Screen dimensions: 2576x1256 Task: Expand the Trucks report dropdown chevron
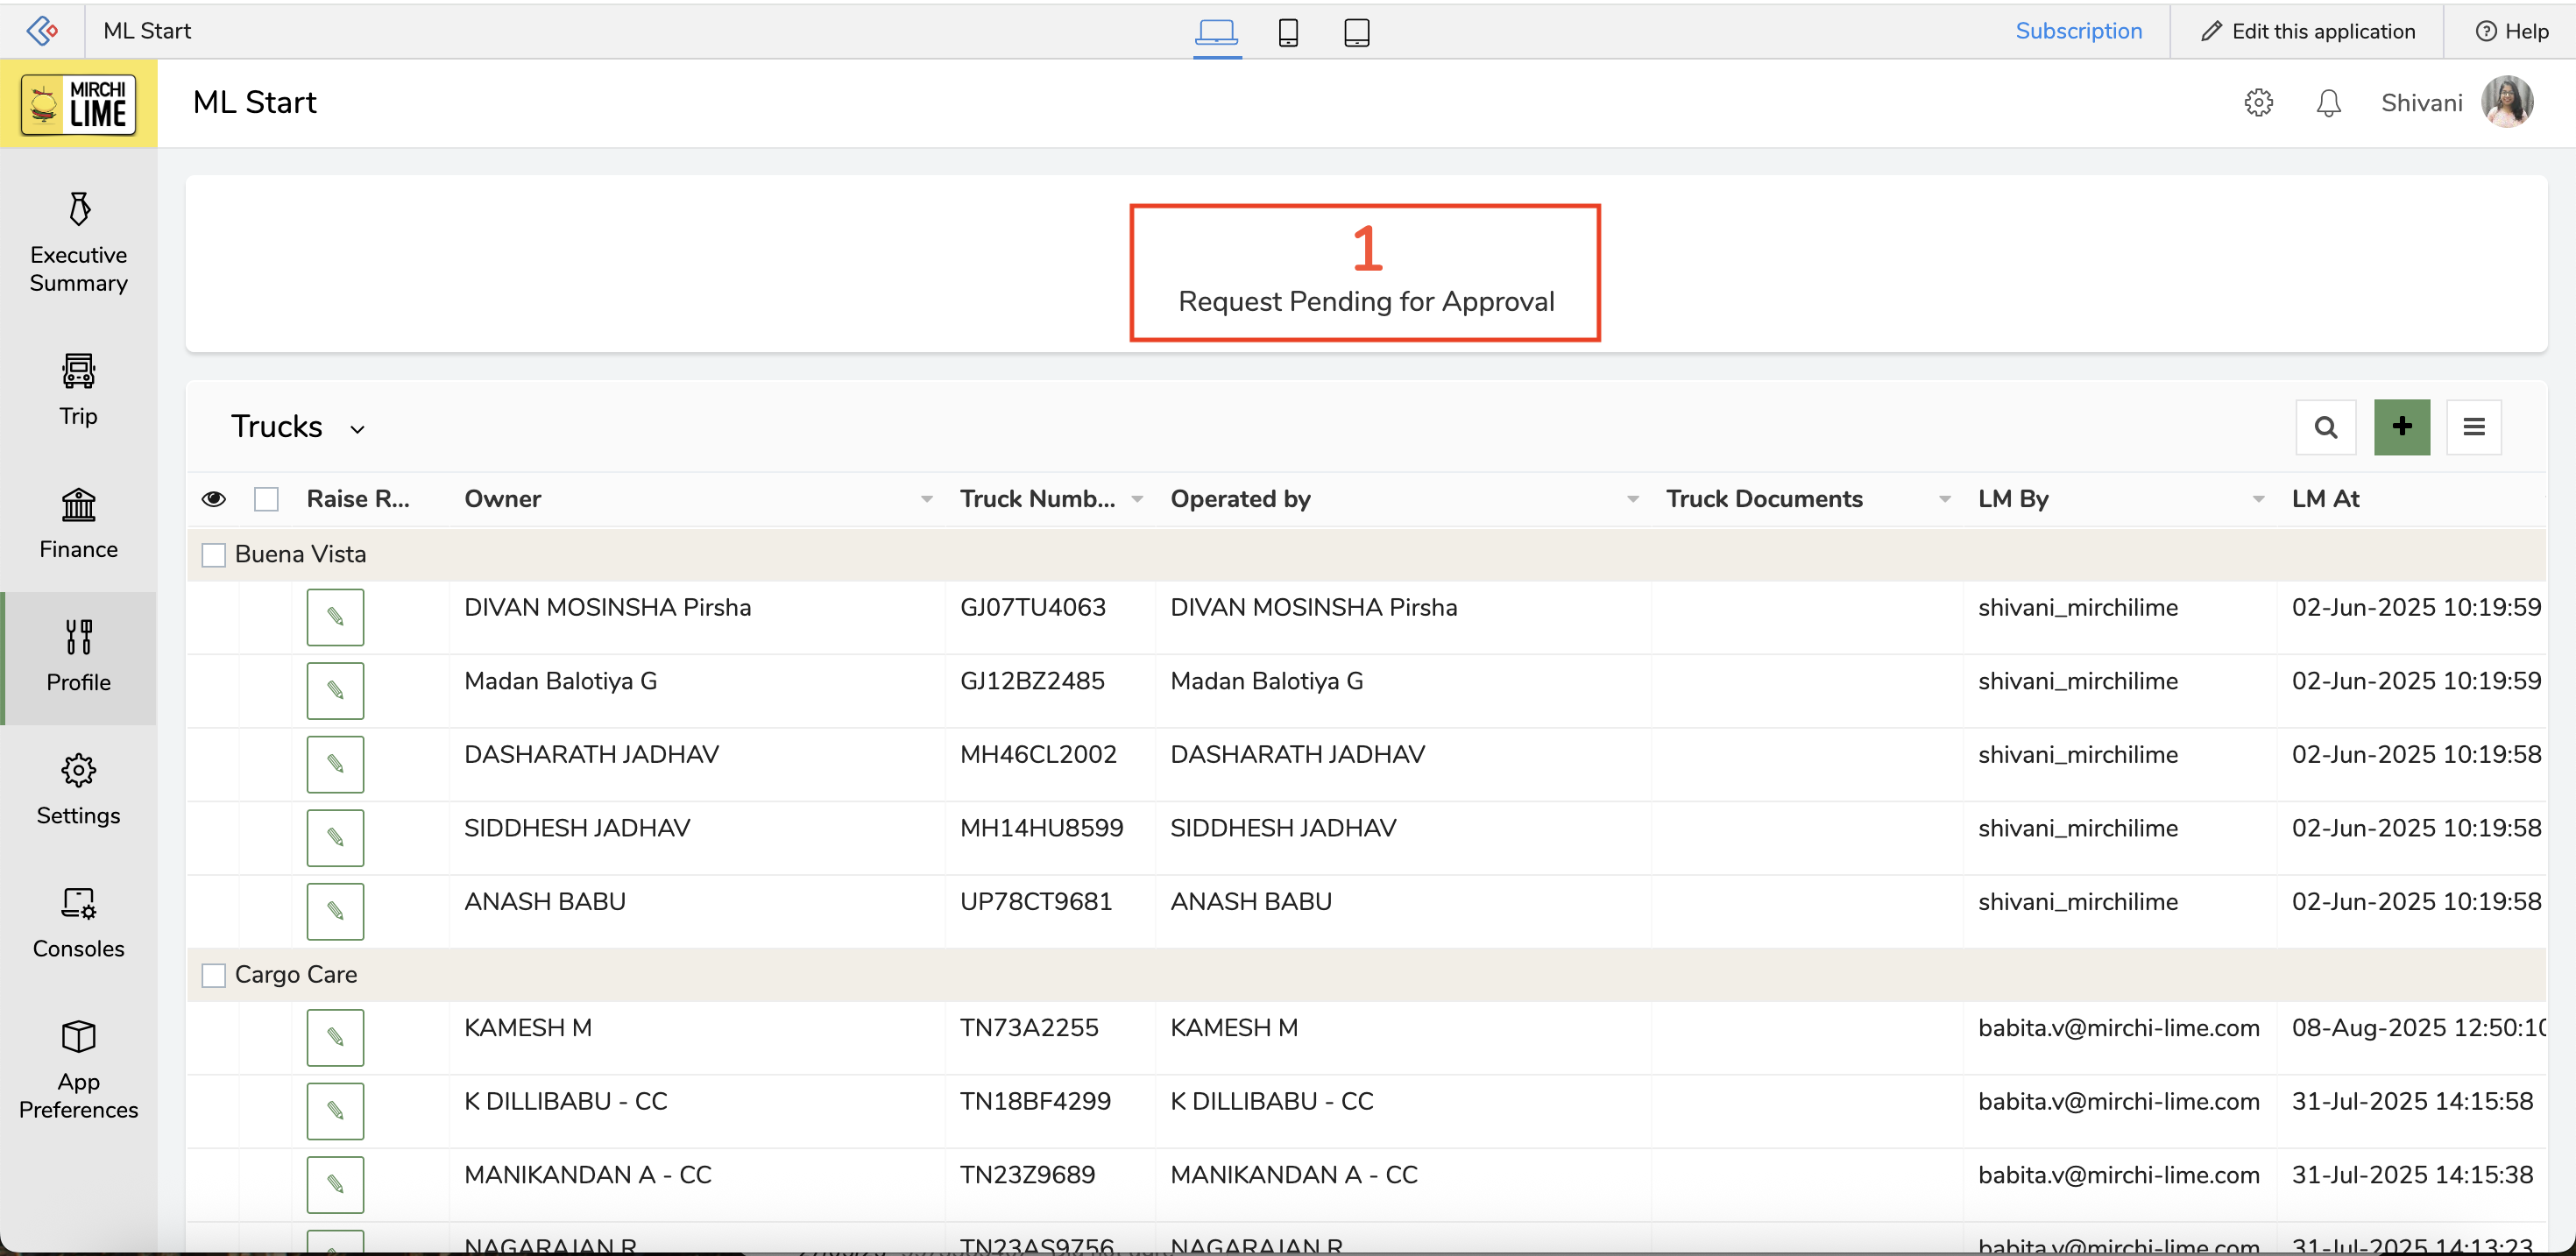coord(357,429)
